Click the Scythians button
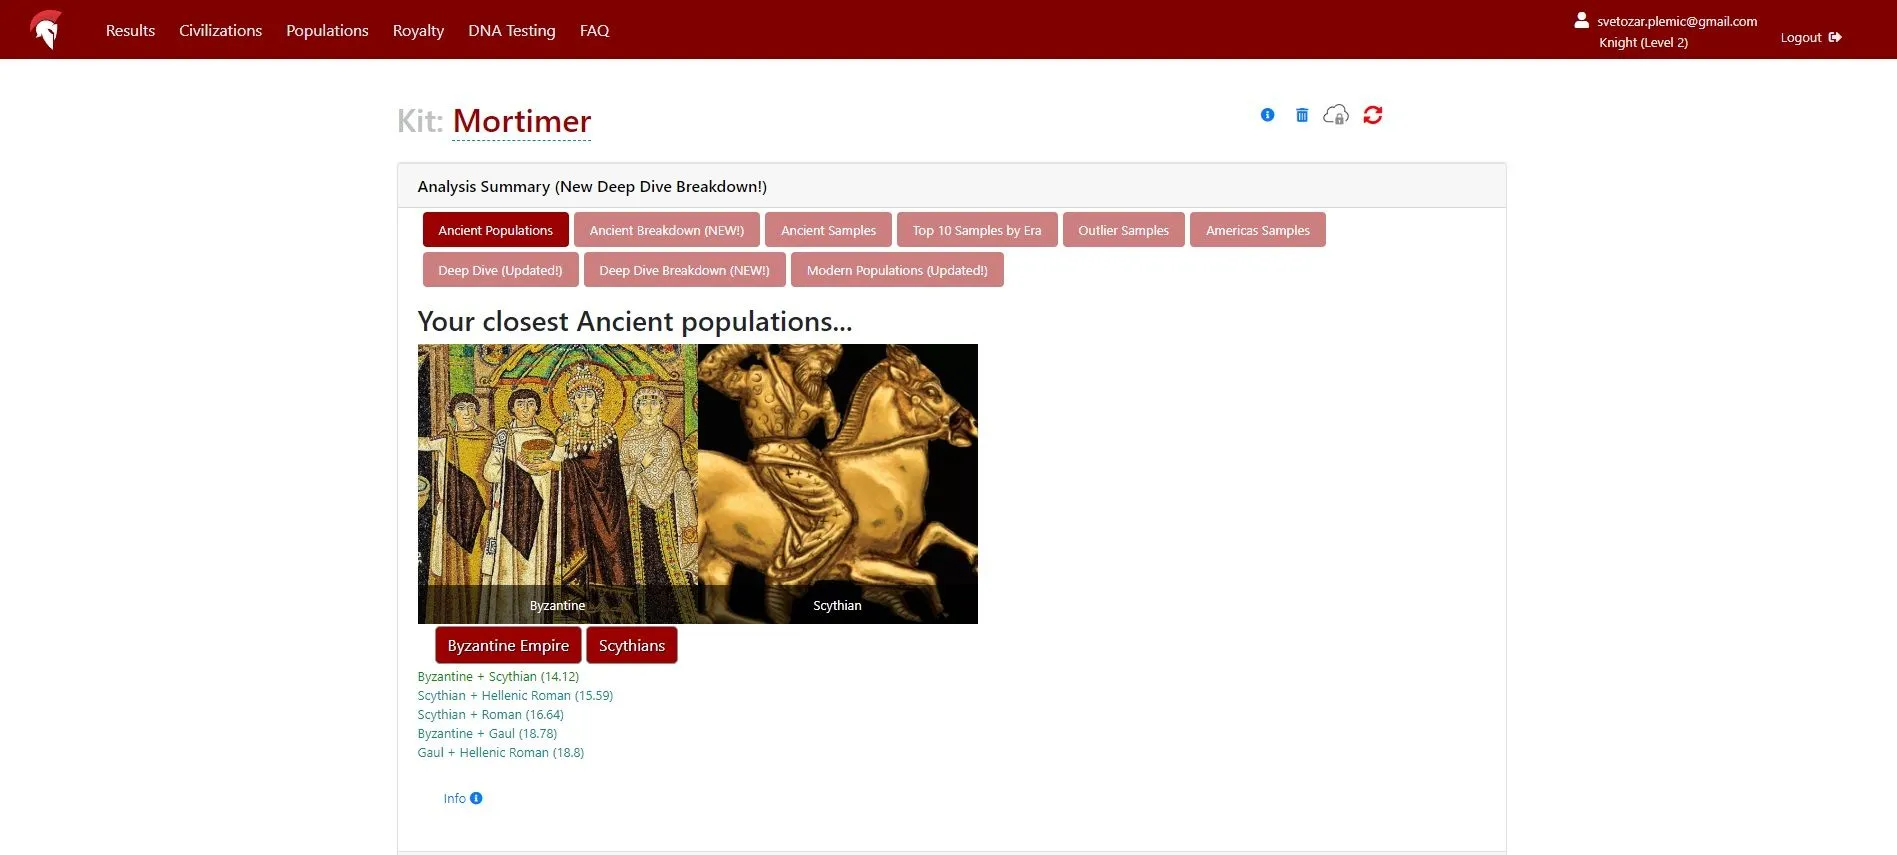 click(632, 645)
